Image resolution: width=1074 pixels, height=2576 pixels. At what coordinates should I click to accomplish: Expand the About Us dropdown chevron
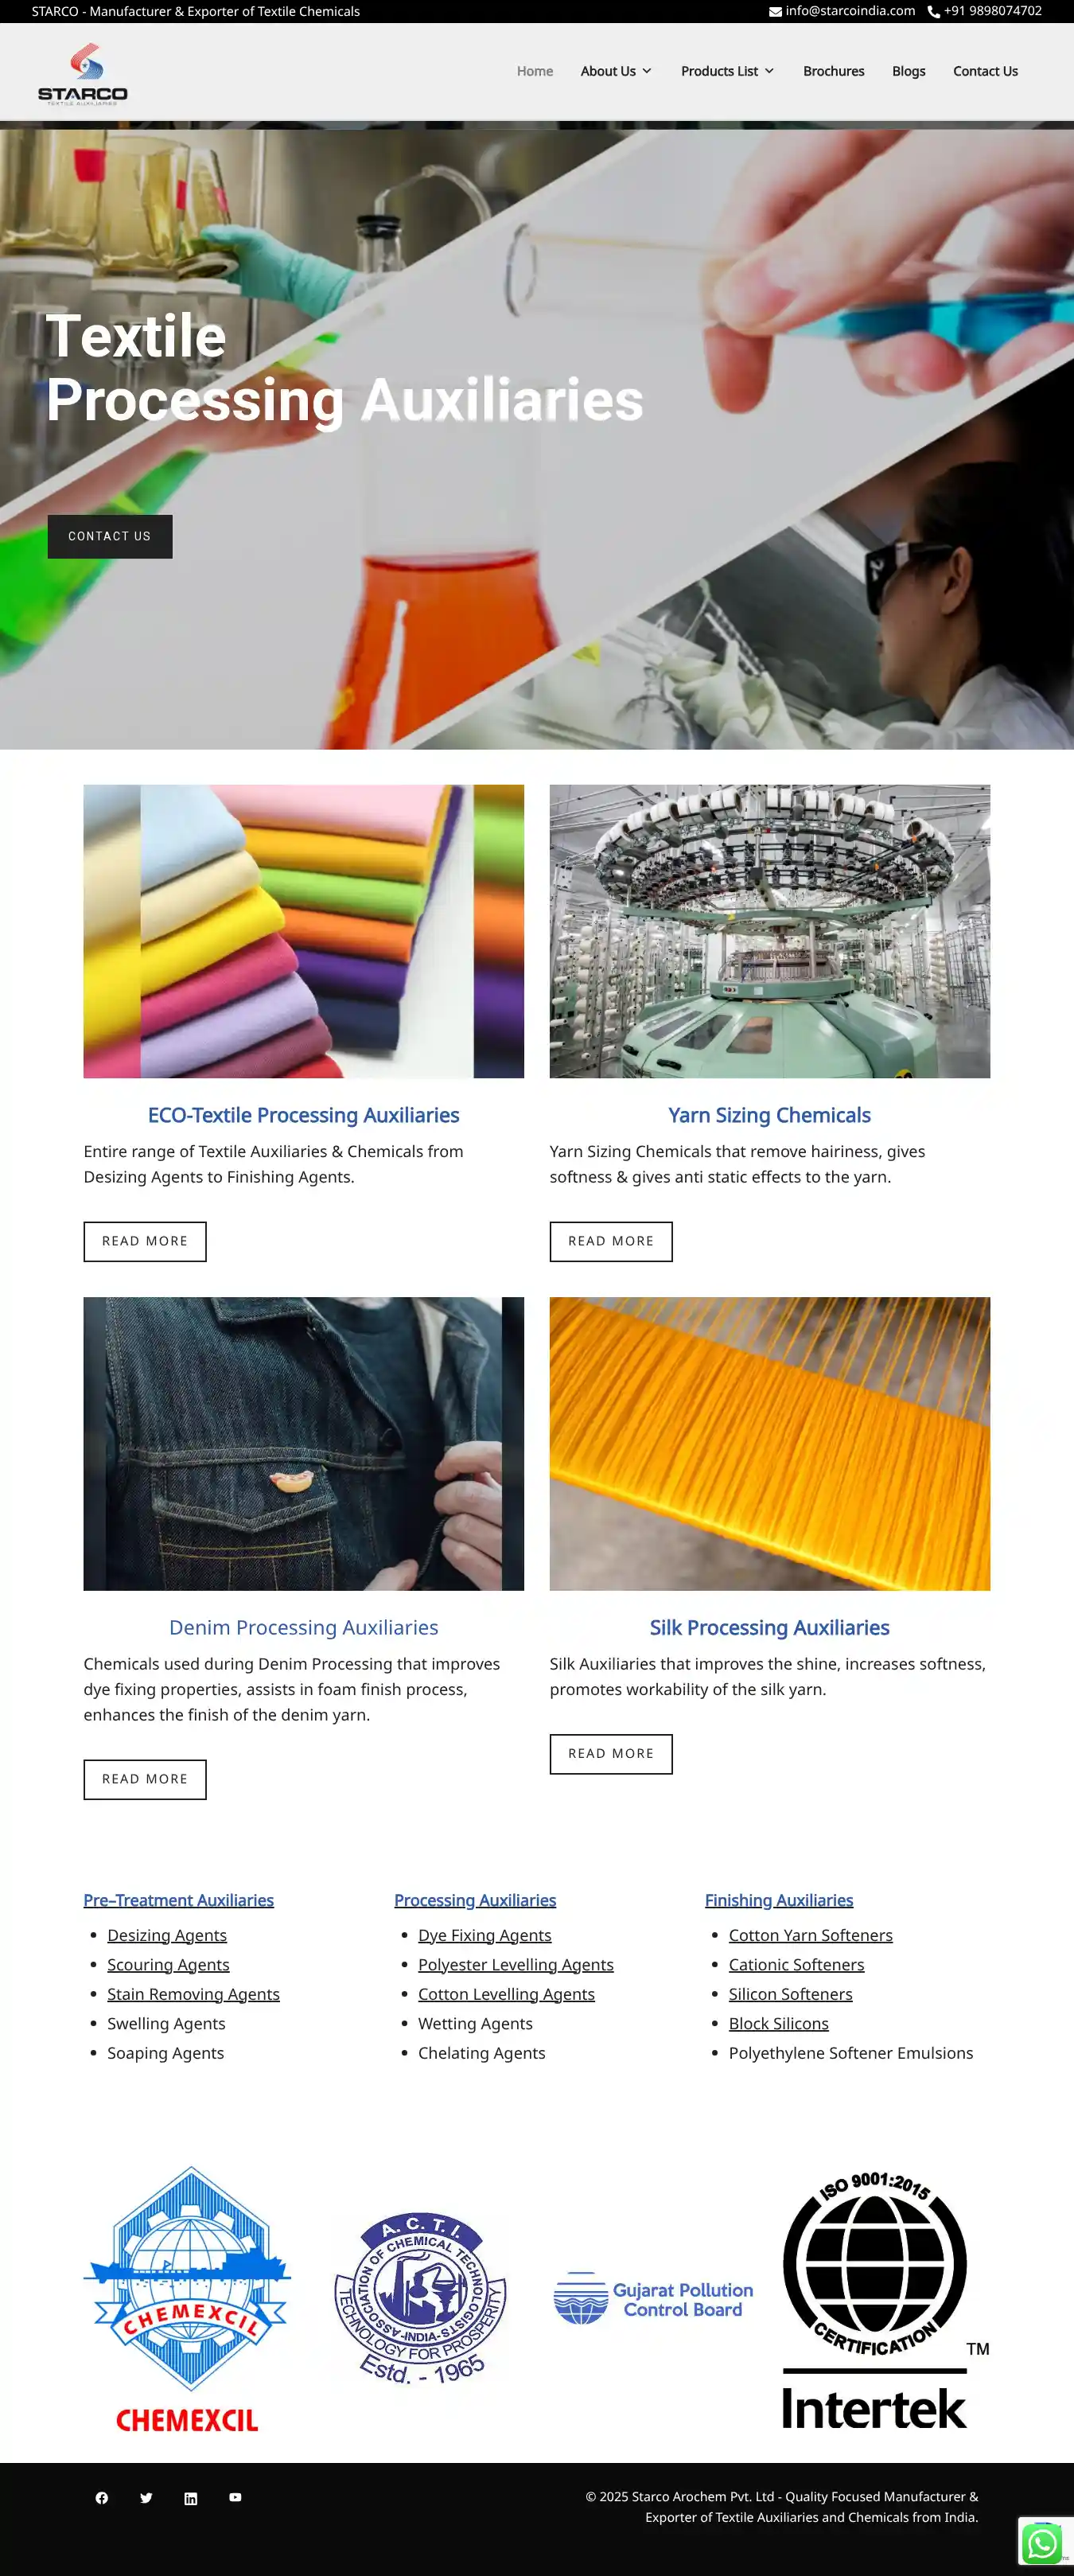click(647, 71)
